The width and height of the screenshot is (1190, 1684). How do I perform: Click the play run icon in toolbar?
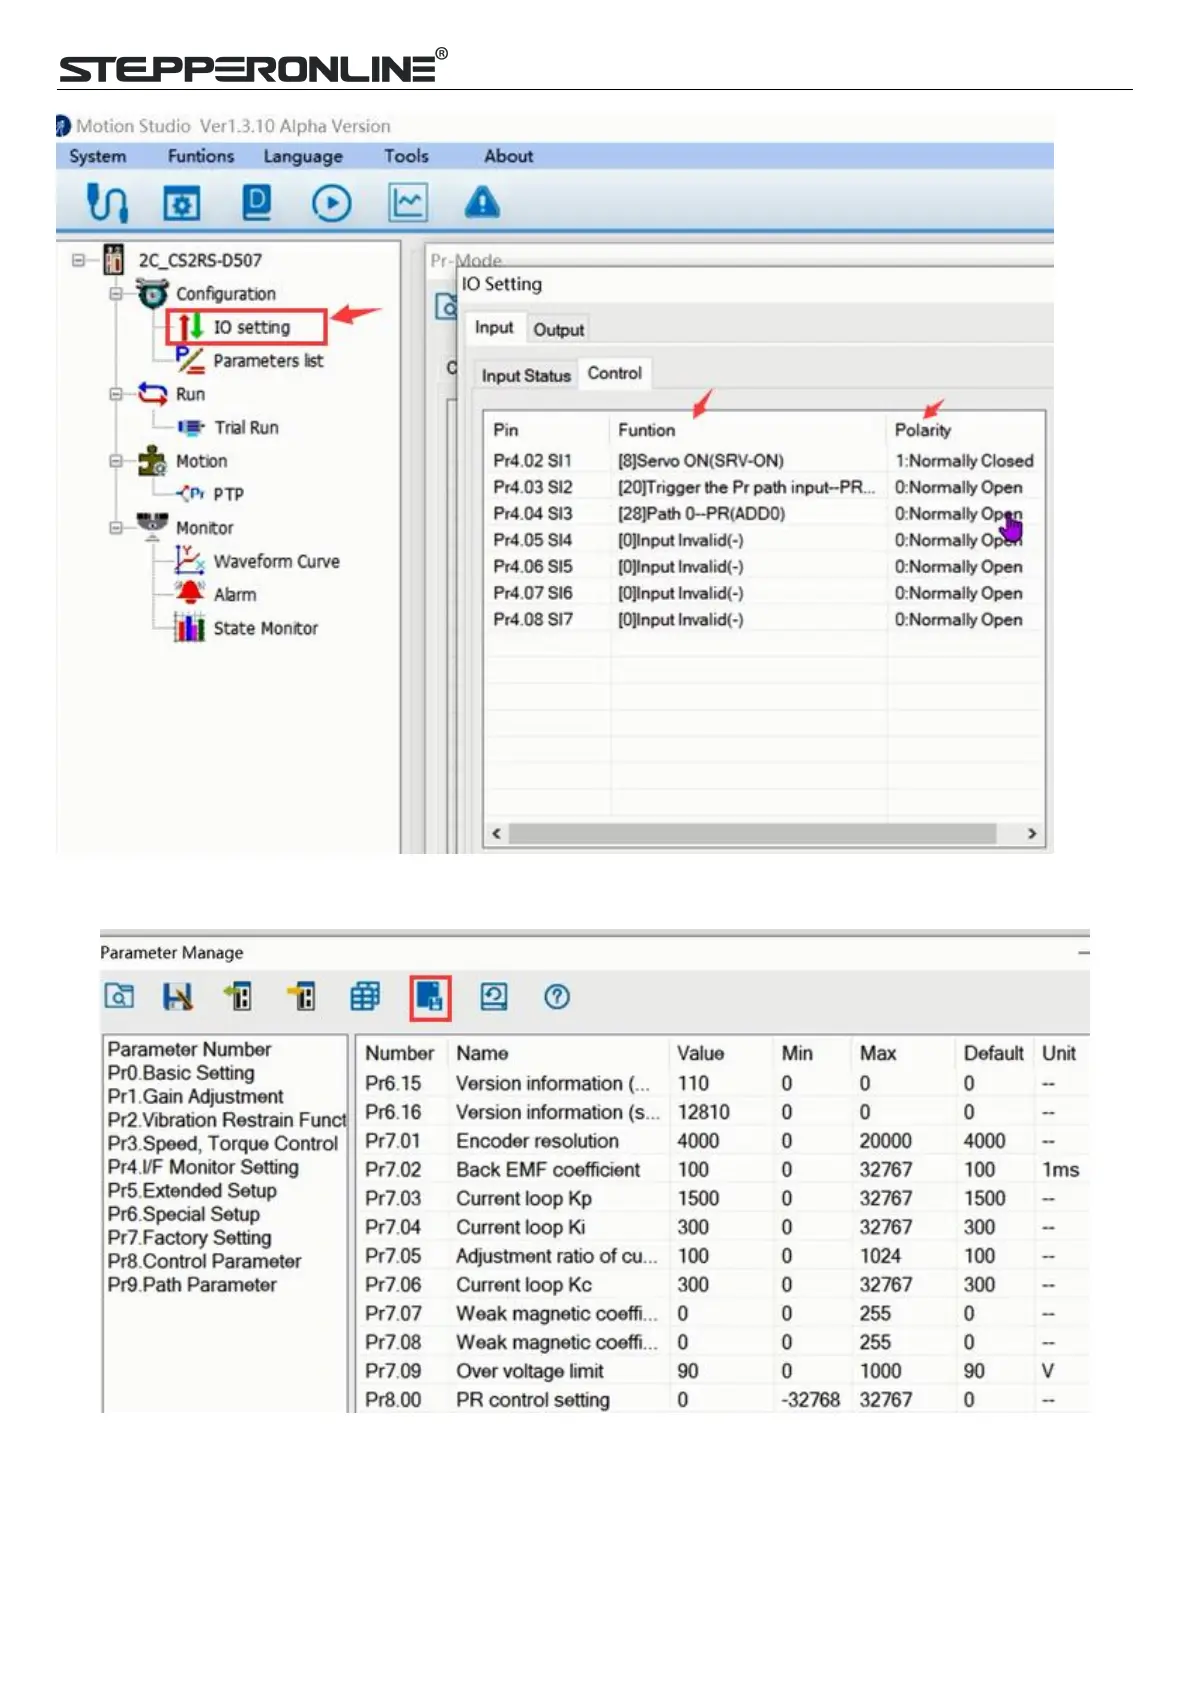(x=331, y=204)
